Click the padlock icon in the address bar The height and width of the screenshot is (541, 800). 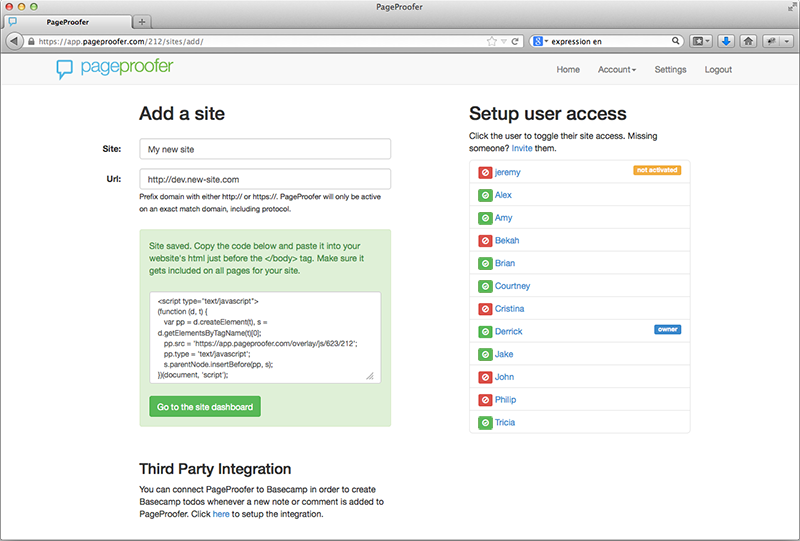[x=31, y=41]
